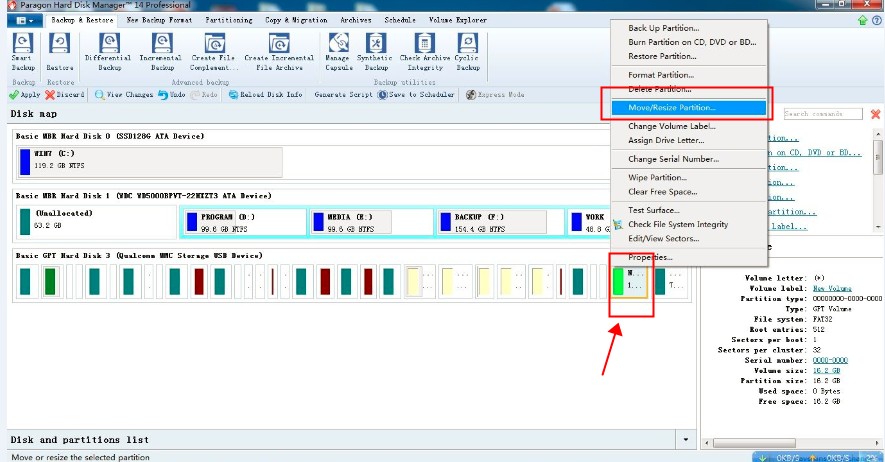885x462 pixels.
Task: Click the Search commands field
Action: 822,114
